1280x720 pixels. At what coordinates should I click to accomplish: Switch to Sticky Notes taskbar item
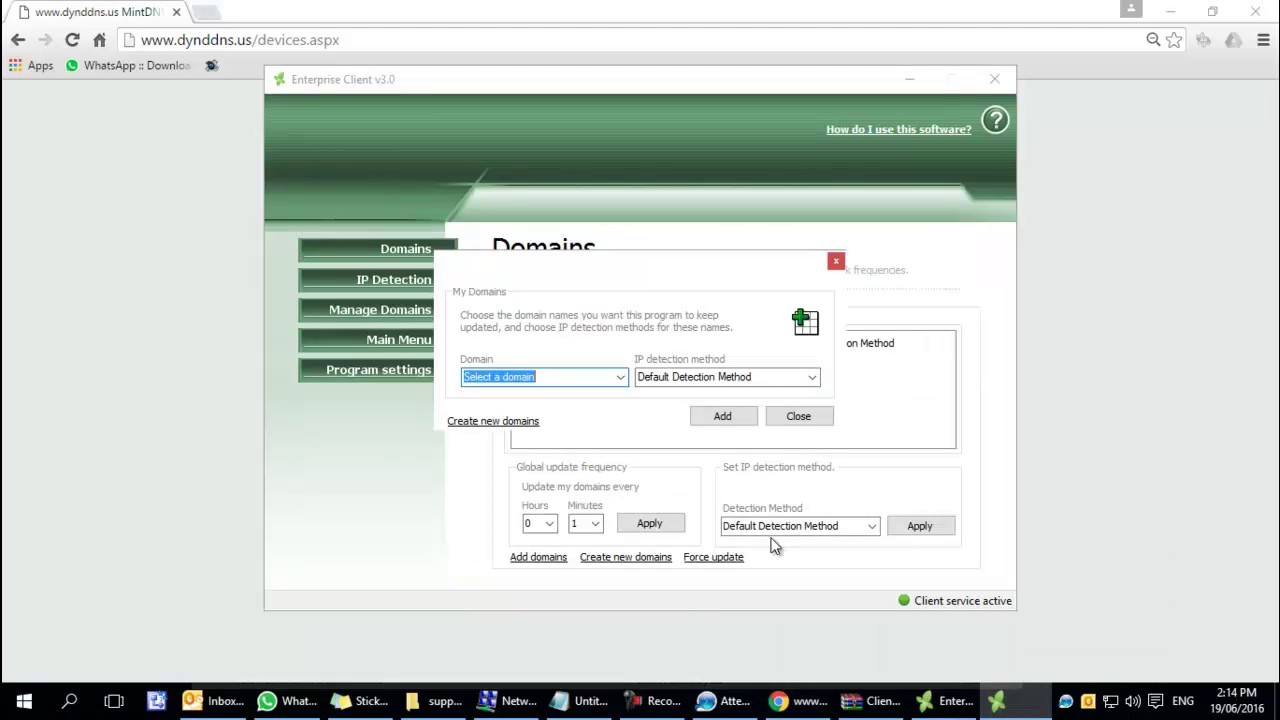pos(361,701)
